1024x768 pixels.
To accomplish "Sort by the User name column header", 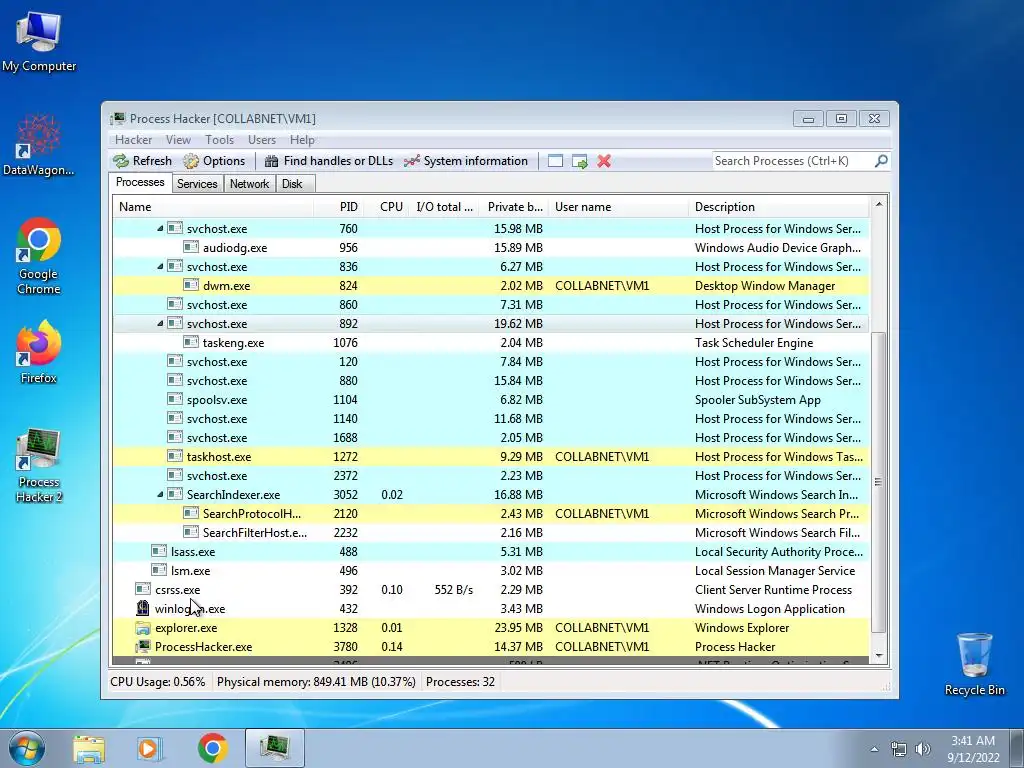I will pyautogui.click(x=618, y=207).
